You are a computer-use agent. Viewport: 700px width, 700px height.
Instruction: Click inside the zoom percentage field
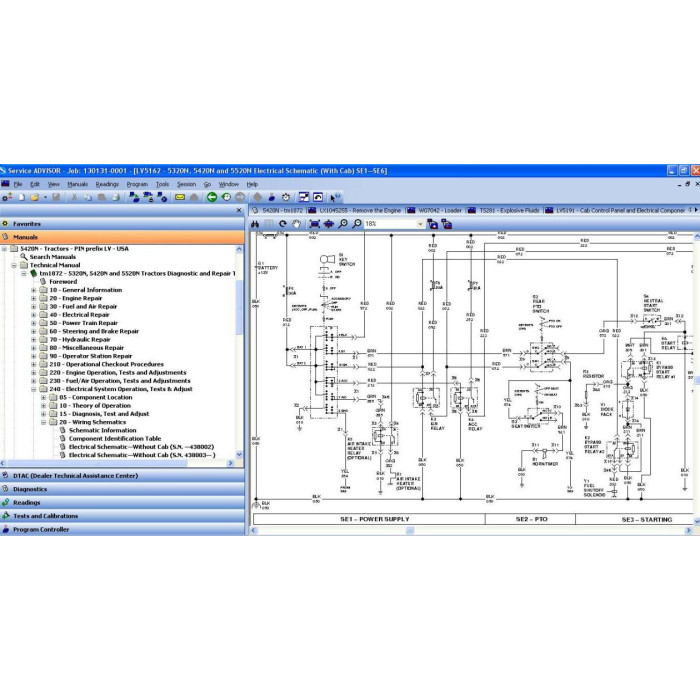click(x=390, y=224)
